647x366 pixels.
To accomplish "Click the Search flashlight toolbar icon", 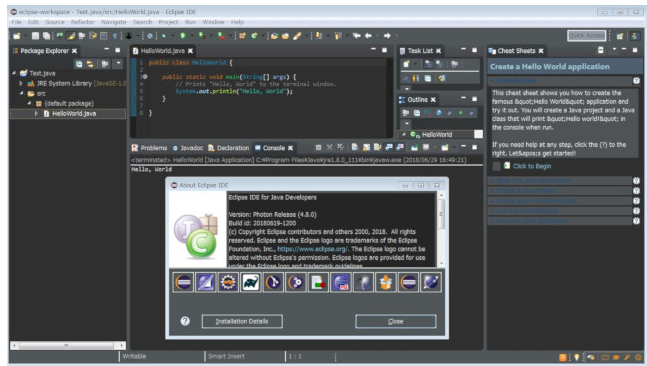I will click(x=297, y=36).
